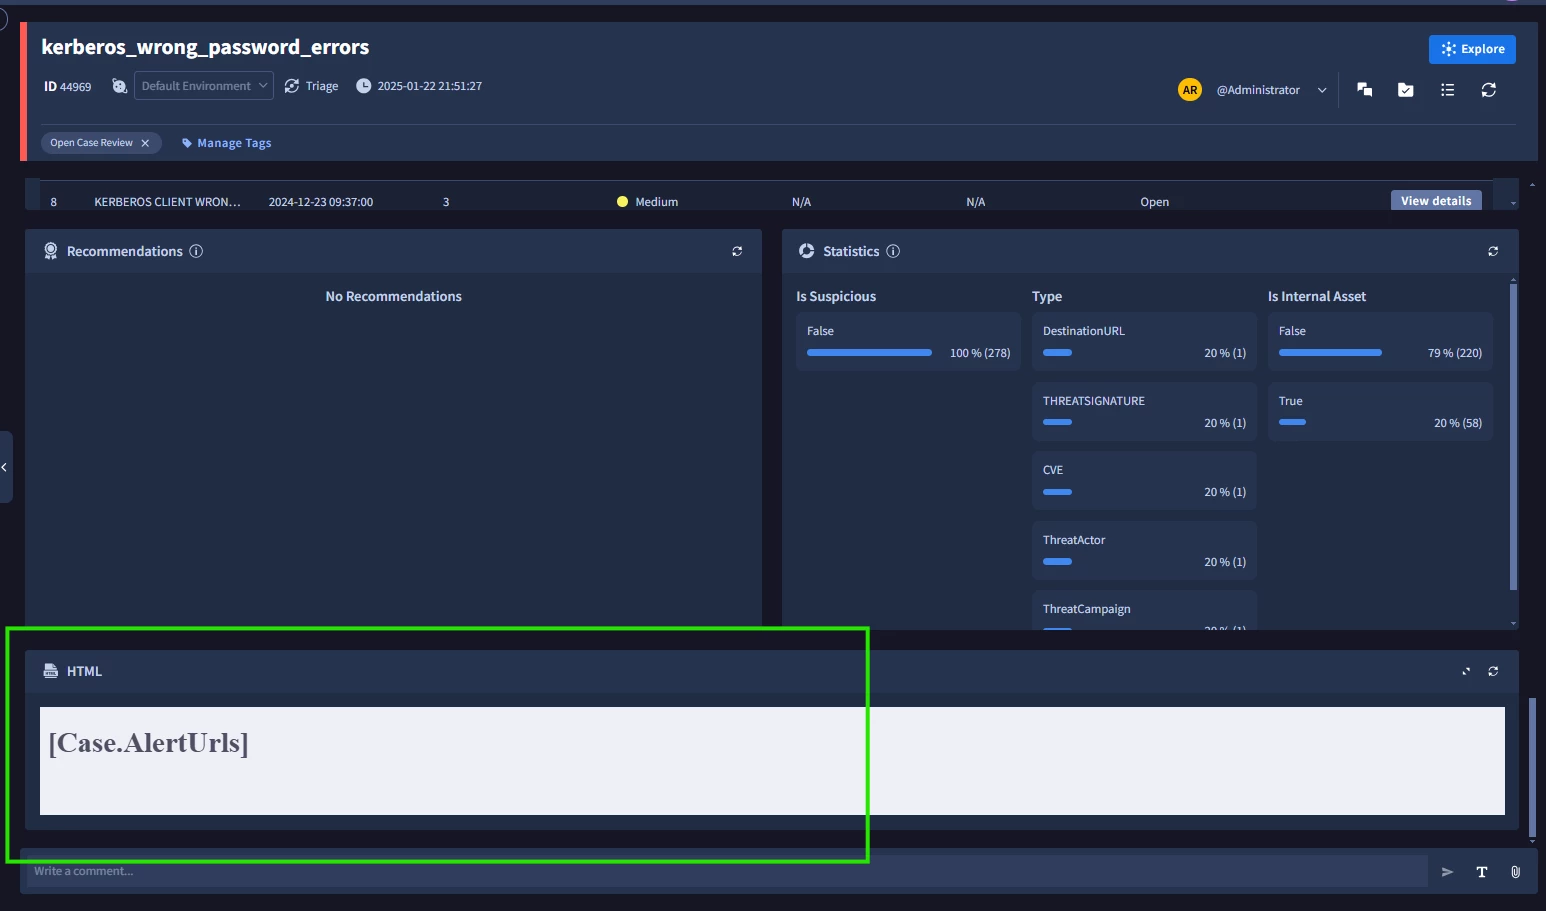Click View details for the Kerberos alert row
Screen dimensions: 1546x911
1436,201
